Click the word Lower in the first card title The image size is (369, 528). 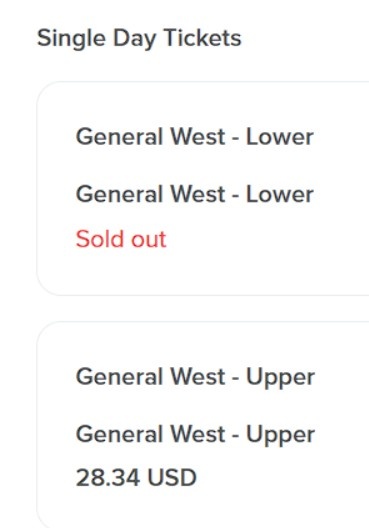[280, 137]
